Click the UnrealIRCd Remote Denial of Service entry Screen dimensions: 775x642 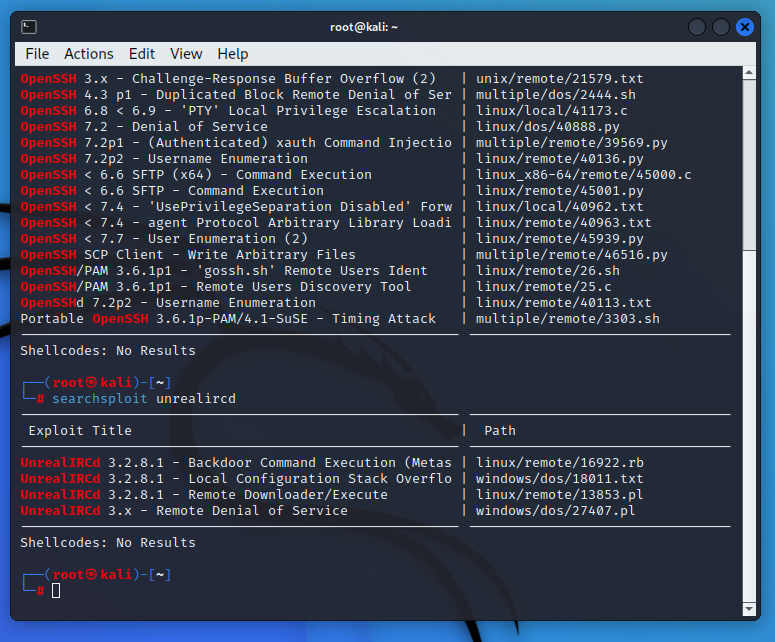pos(184,511)
